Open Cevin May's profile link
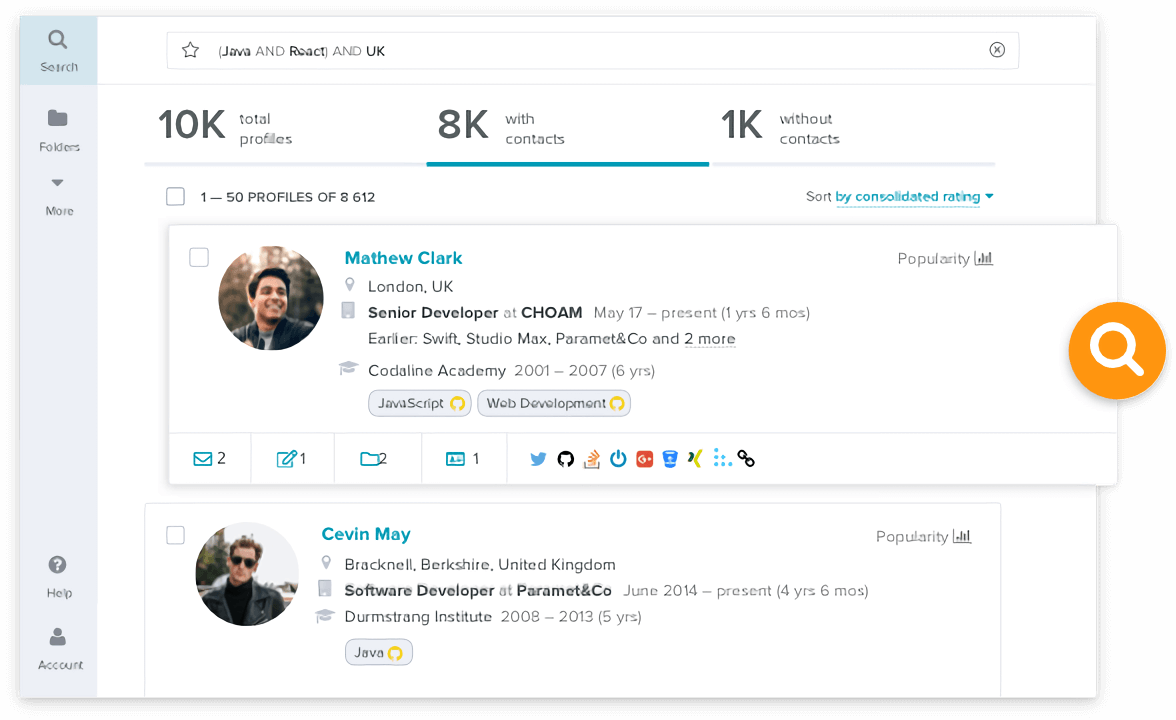Screen dimensions: 1176x720 366,534
